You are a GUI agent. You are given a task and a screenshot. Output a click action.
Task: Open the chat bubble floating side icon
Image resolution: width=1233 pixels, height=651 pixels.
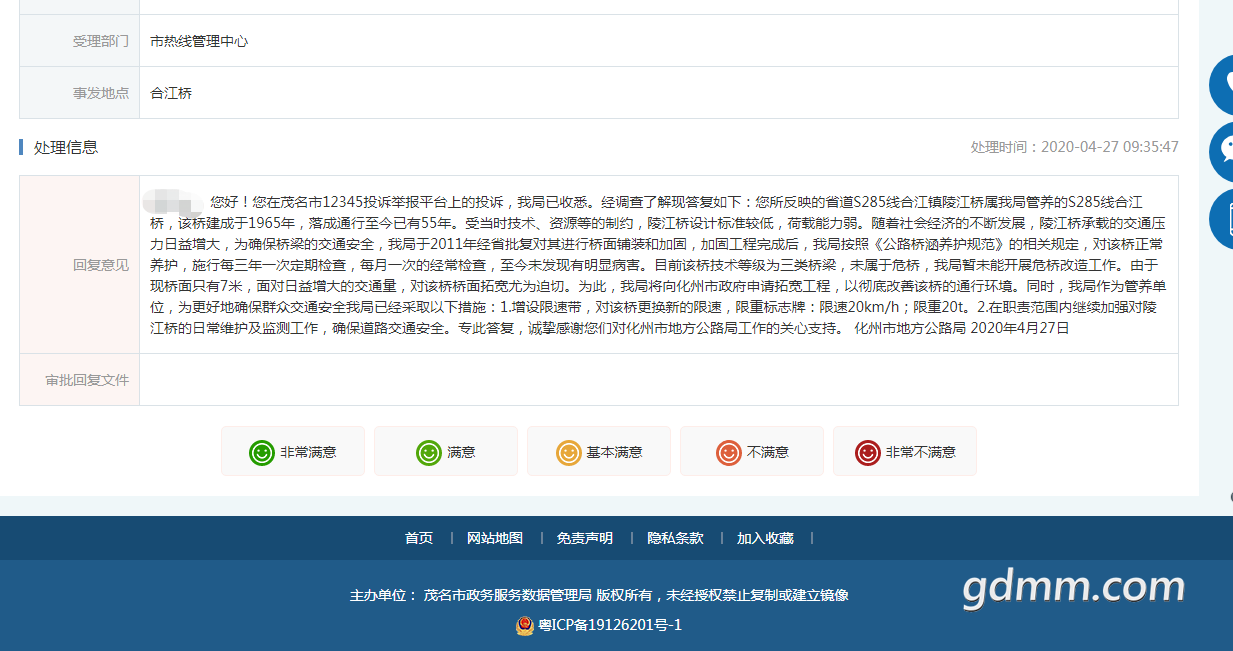click(x=1222, y=152)
